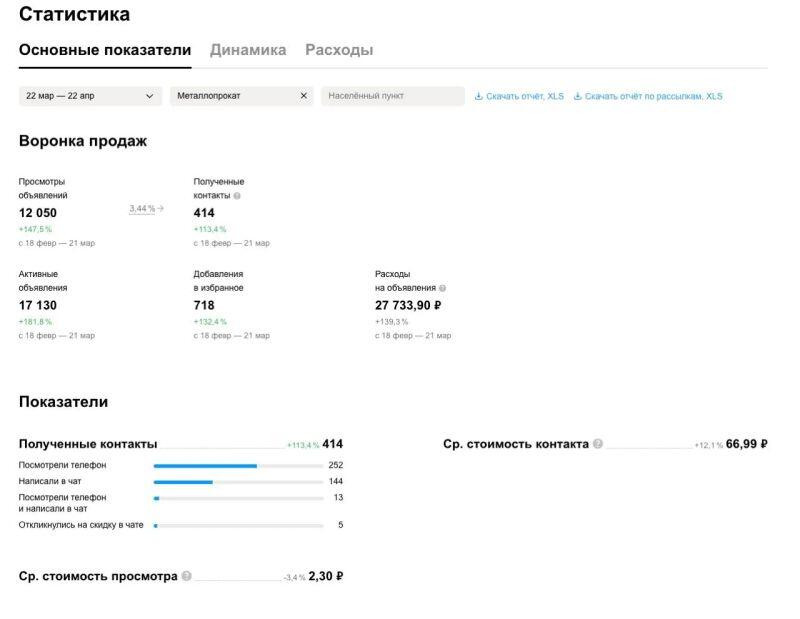This screenshot has width=800, height=619.
Task: Open the Расходы tab
Action: point(339,50)
